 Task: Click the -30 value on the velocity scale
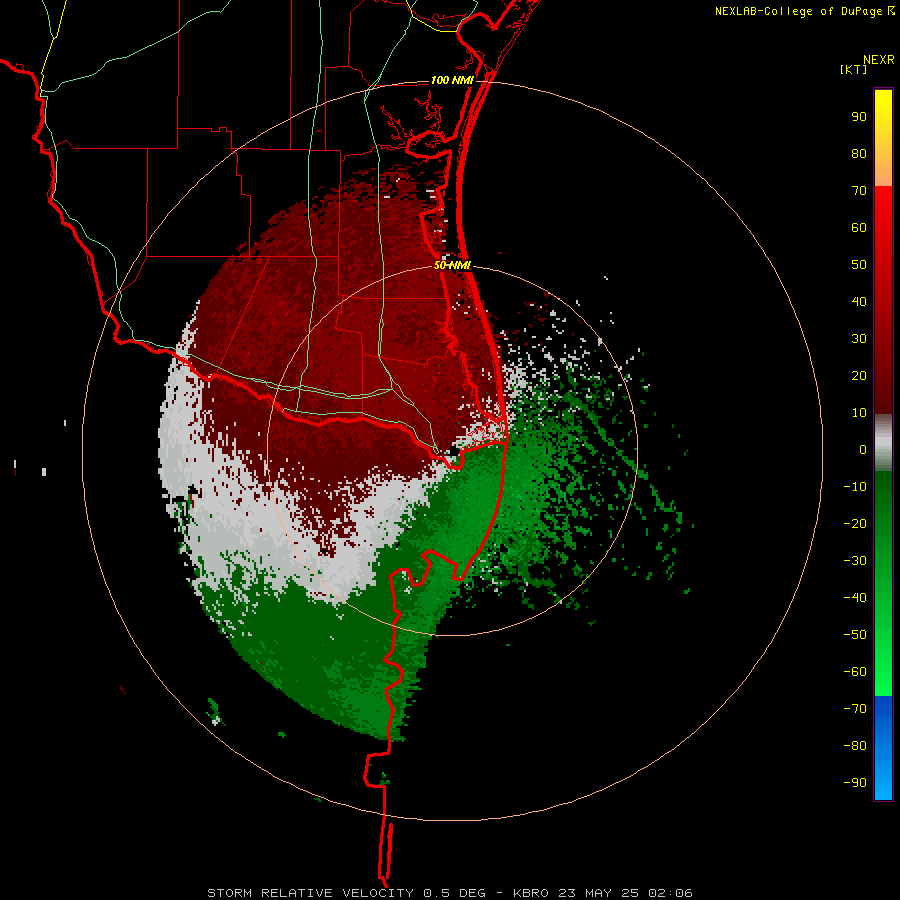(855, 561)
